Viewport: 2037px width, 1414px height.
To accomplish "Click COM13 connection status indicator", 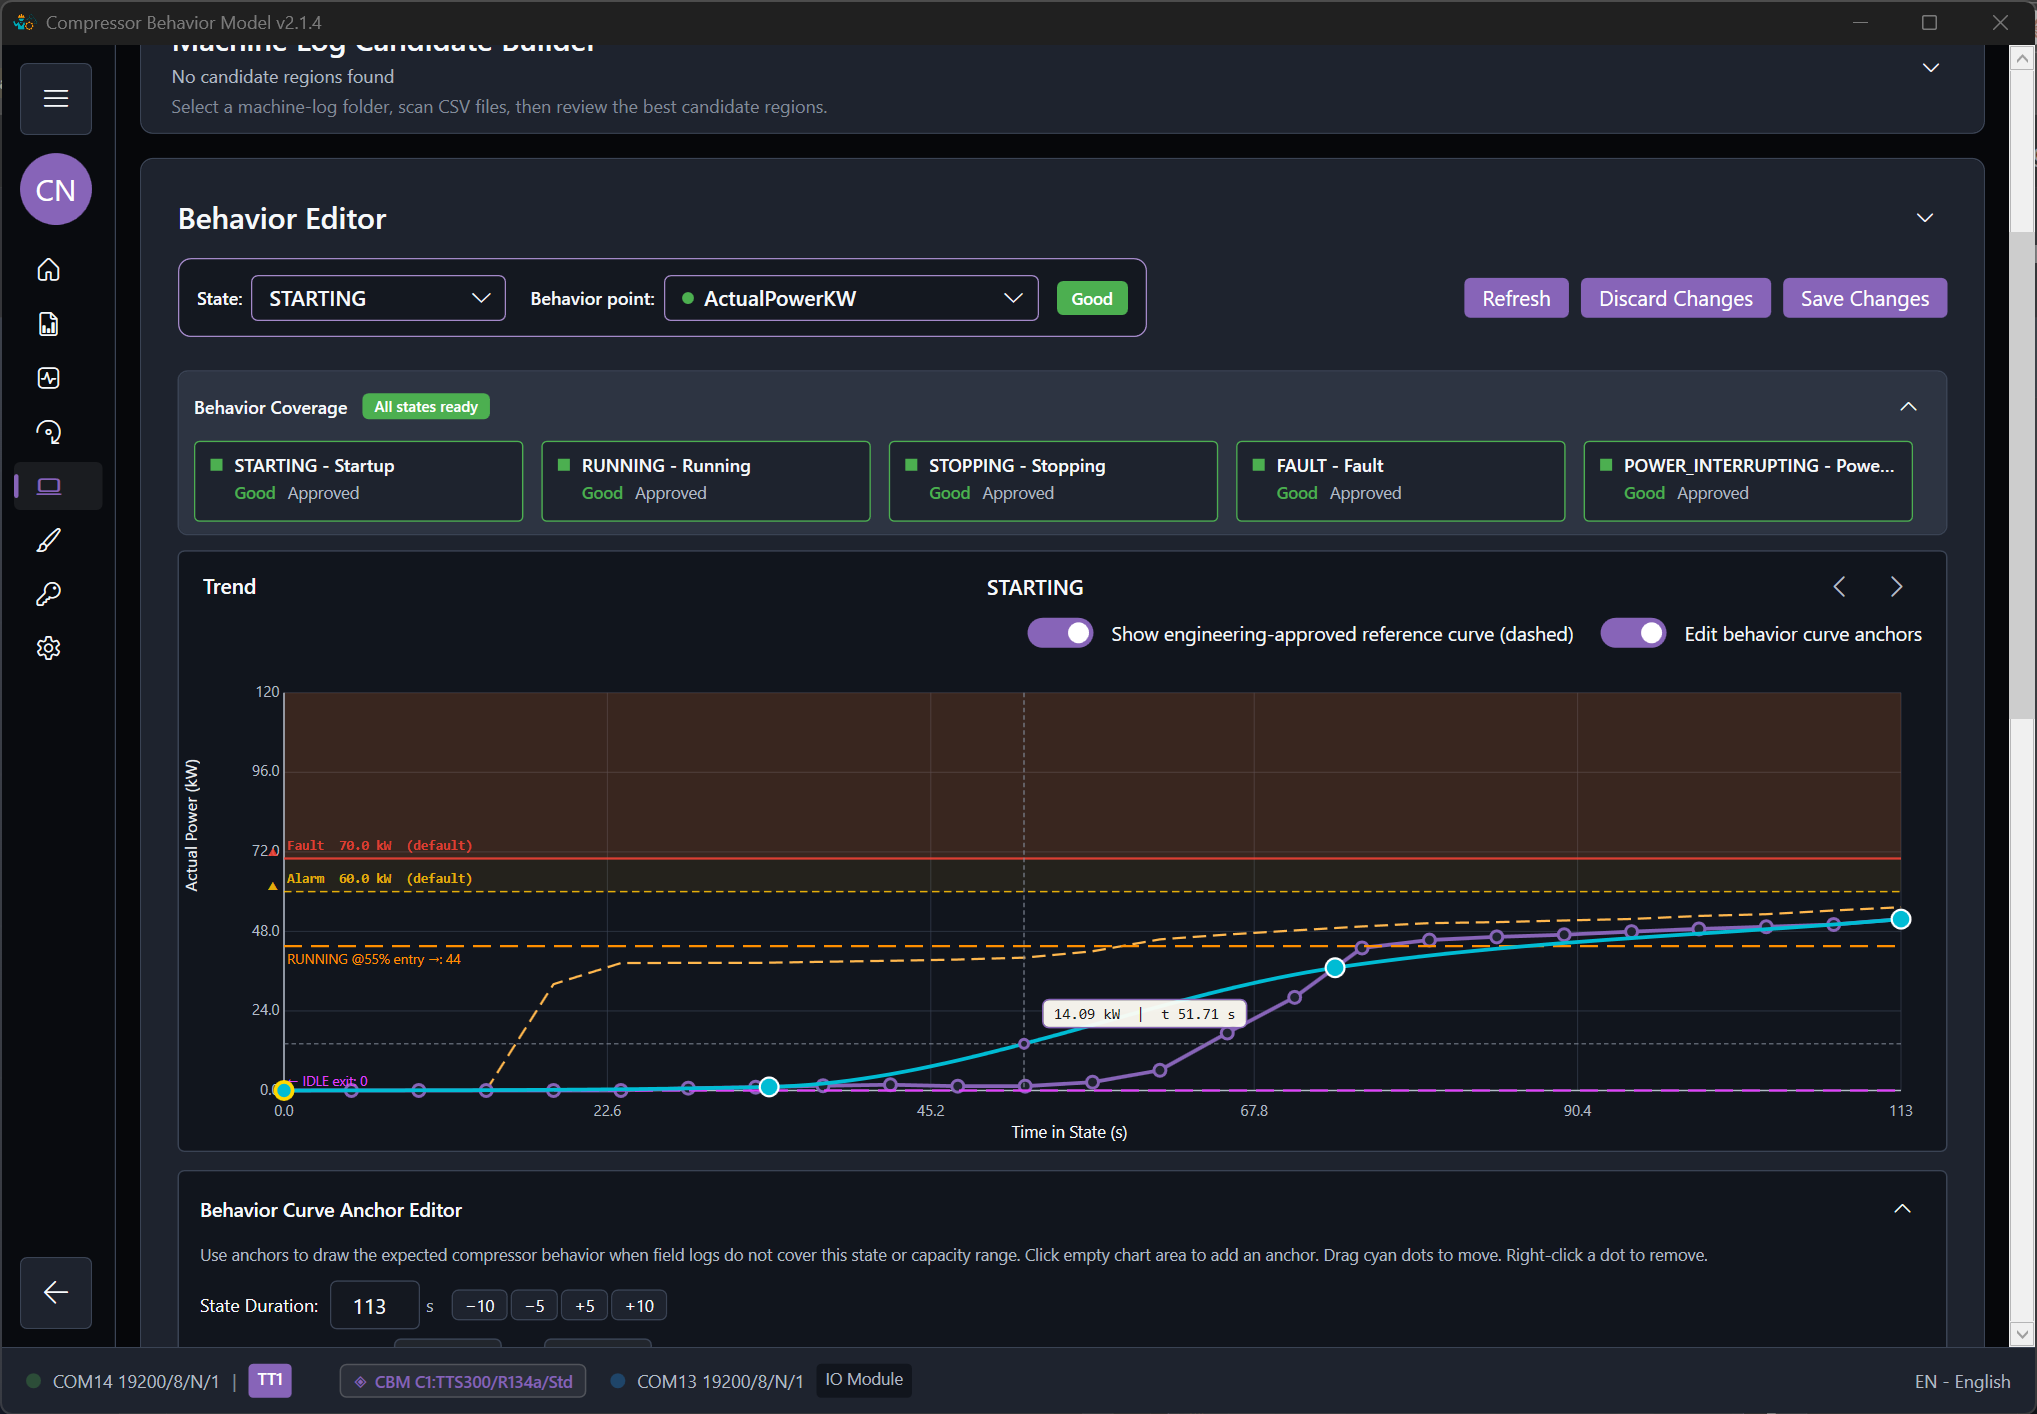I will point(618,1381).
